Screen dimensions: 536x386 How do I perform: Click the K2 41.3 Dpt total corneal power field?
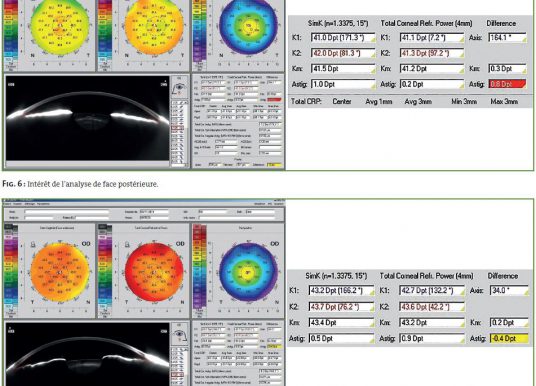click(x=432, y=53)
